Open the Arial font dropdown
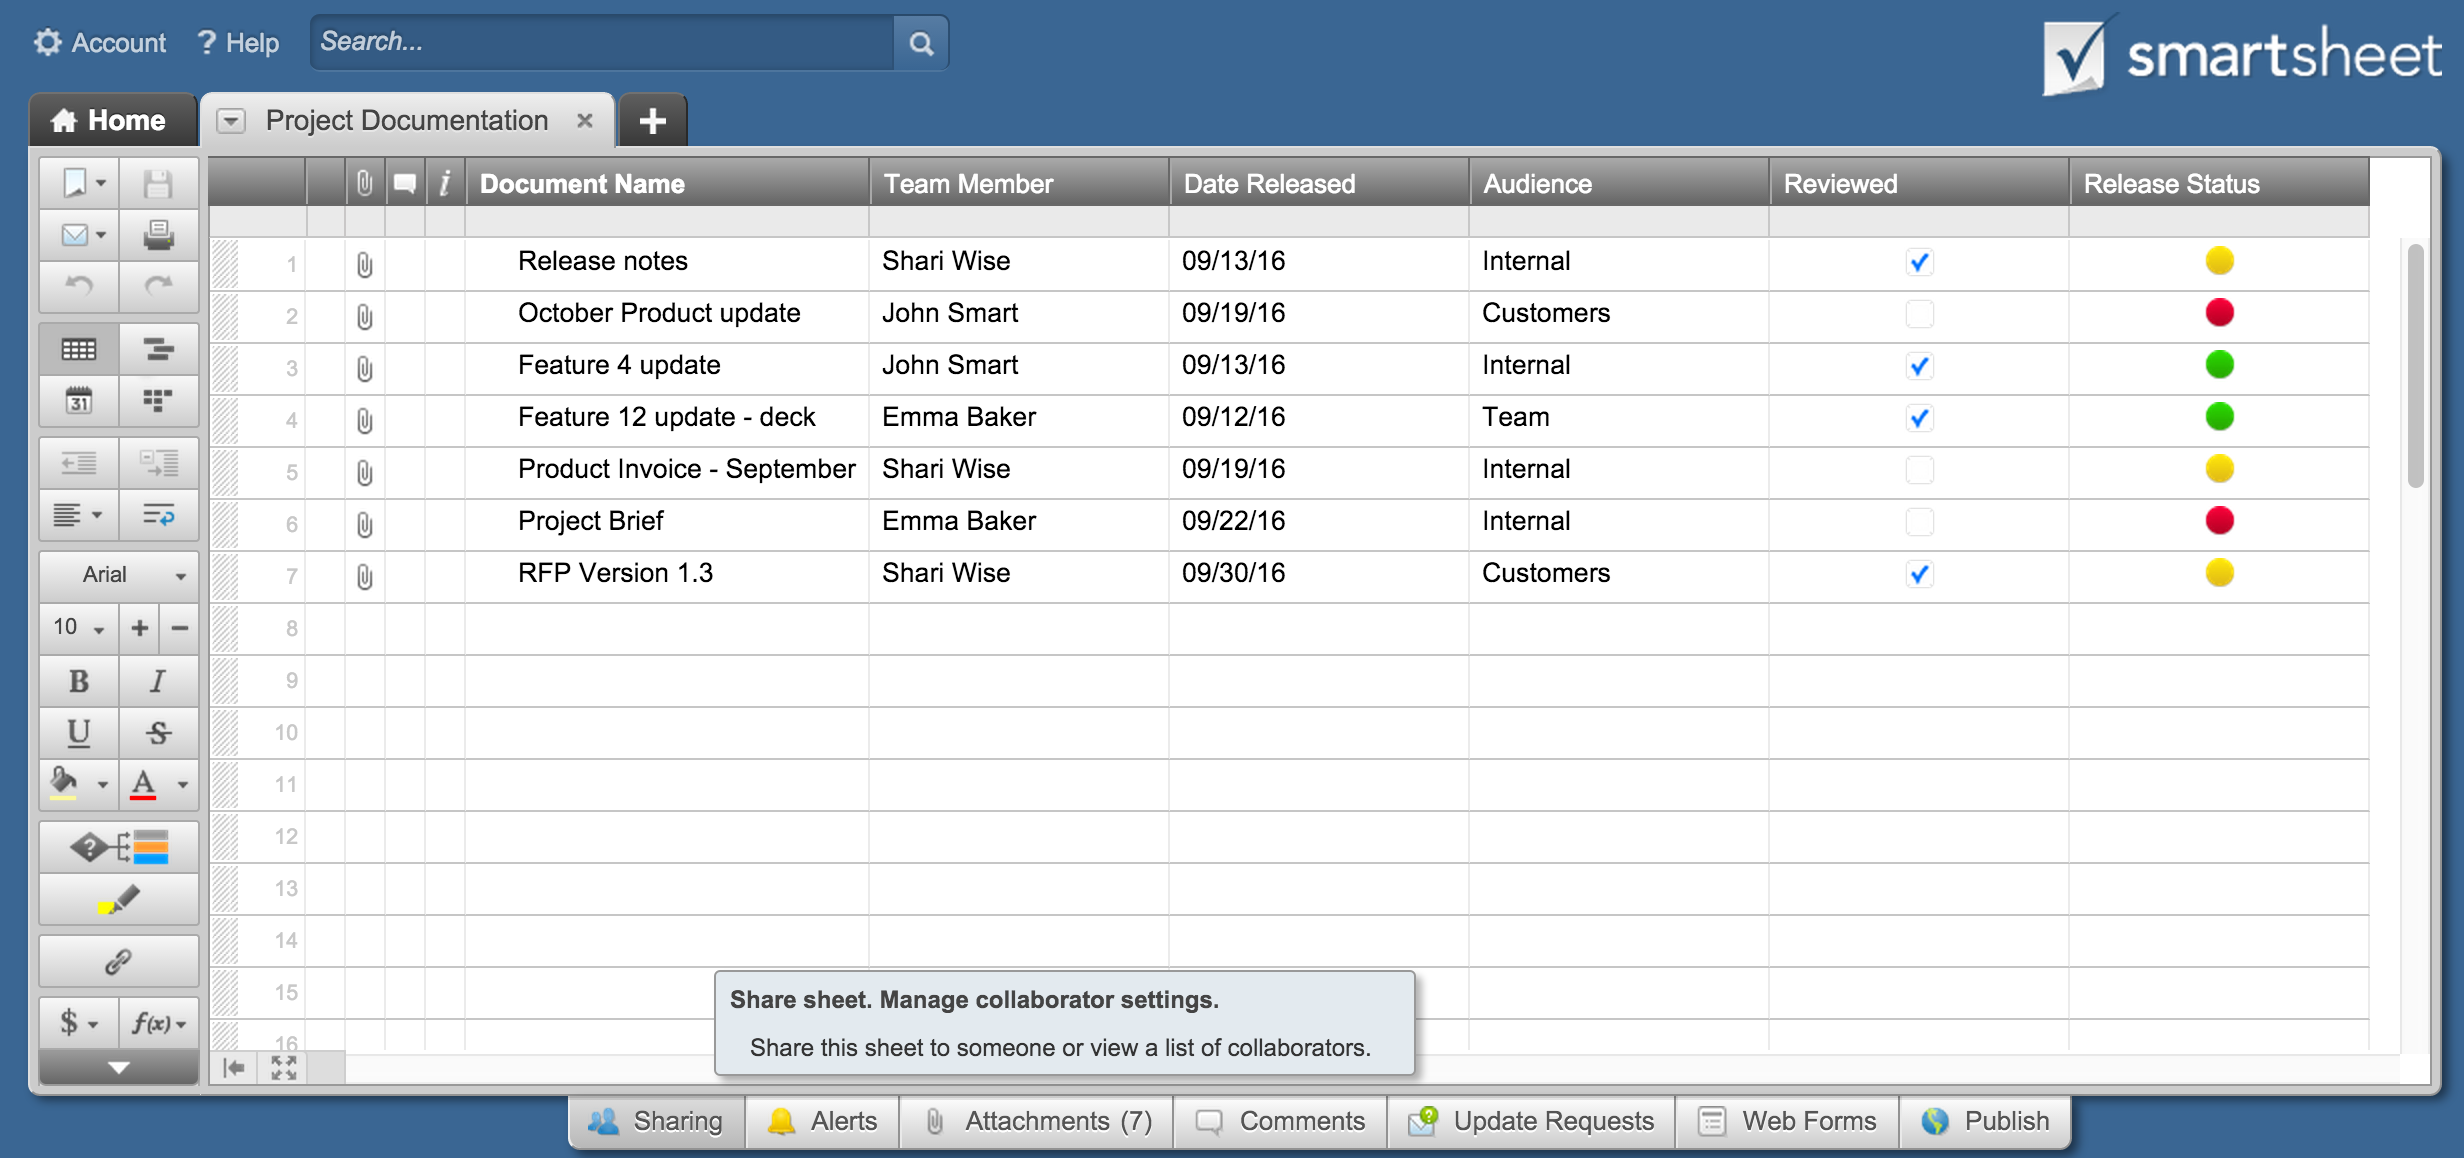Viewport: 2464px width, 1158px height. (x=118, y=575)
